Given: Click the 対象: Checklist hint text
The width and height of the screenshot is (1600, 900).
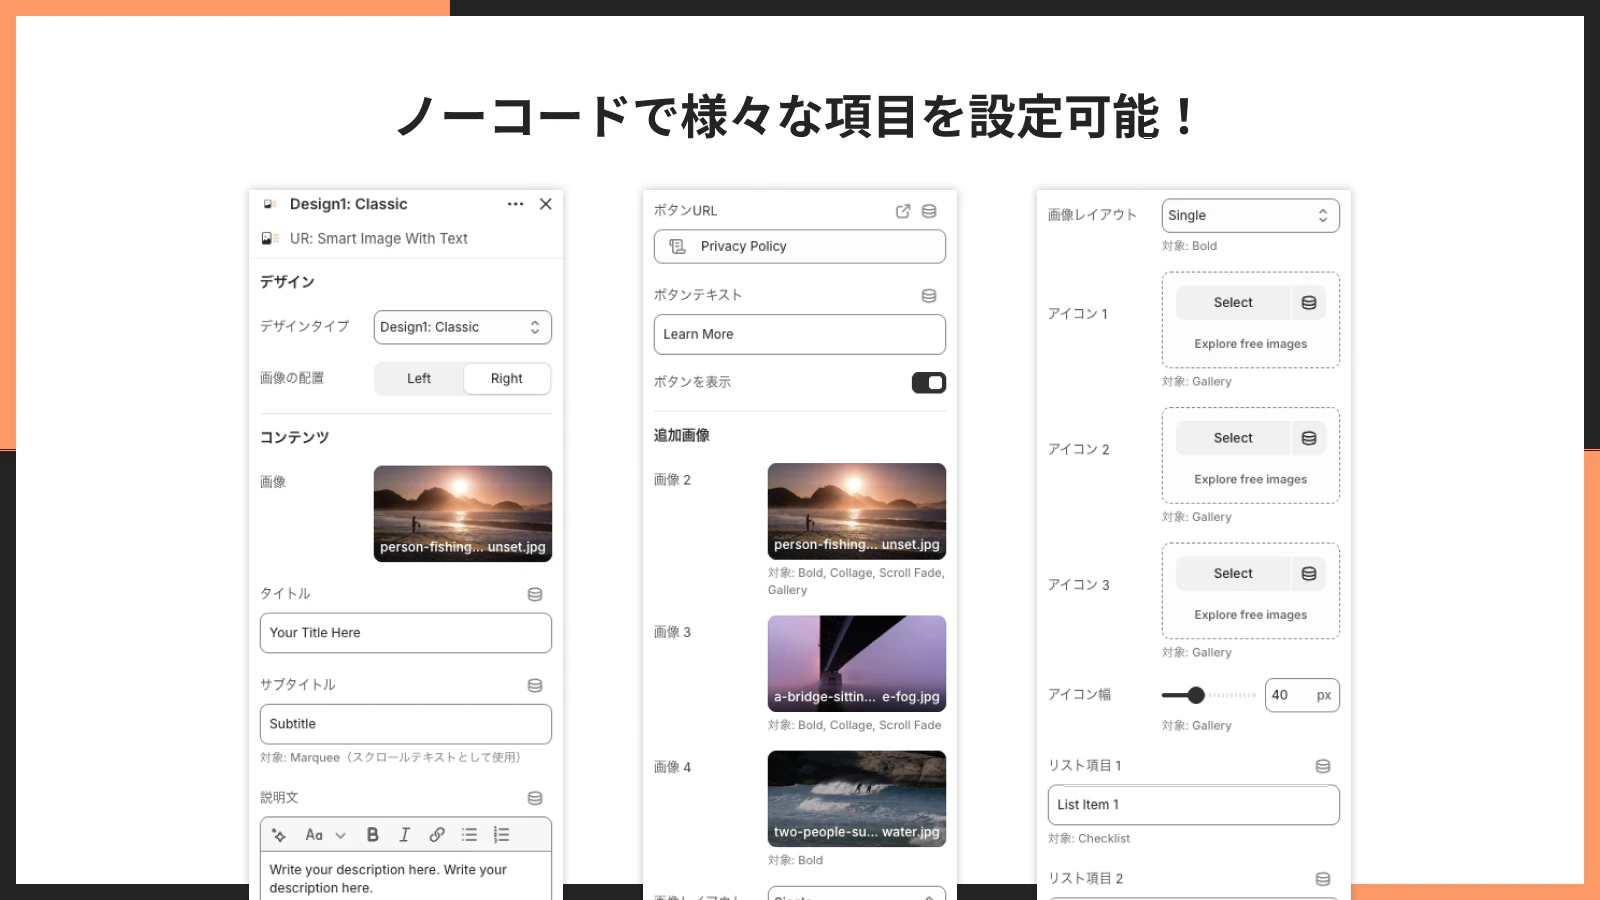Looking at the screenshot, I should (1089, 839).
